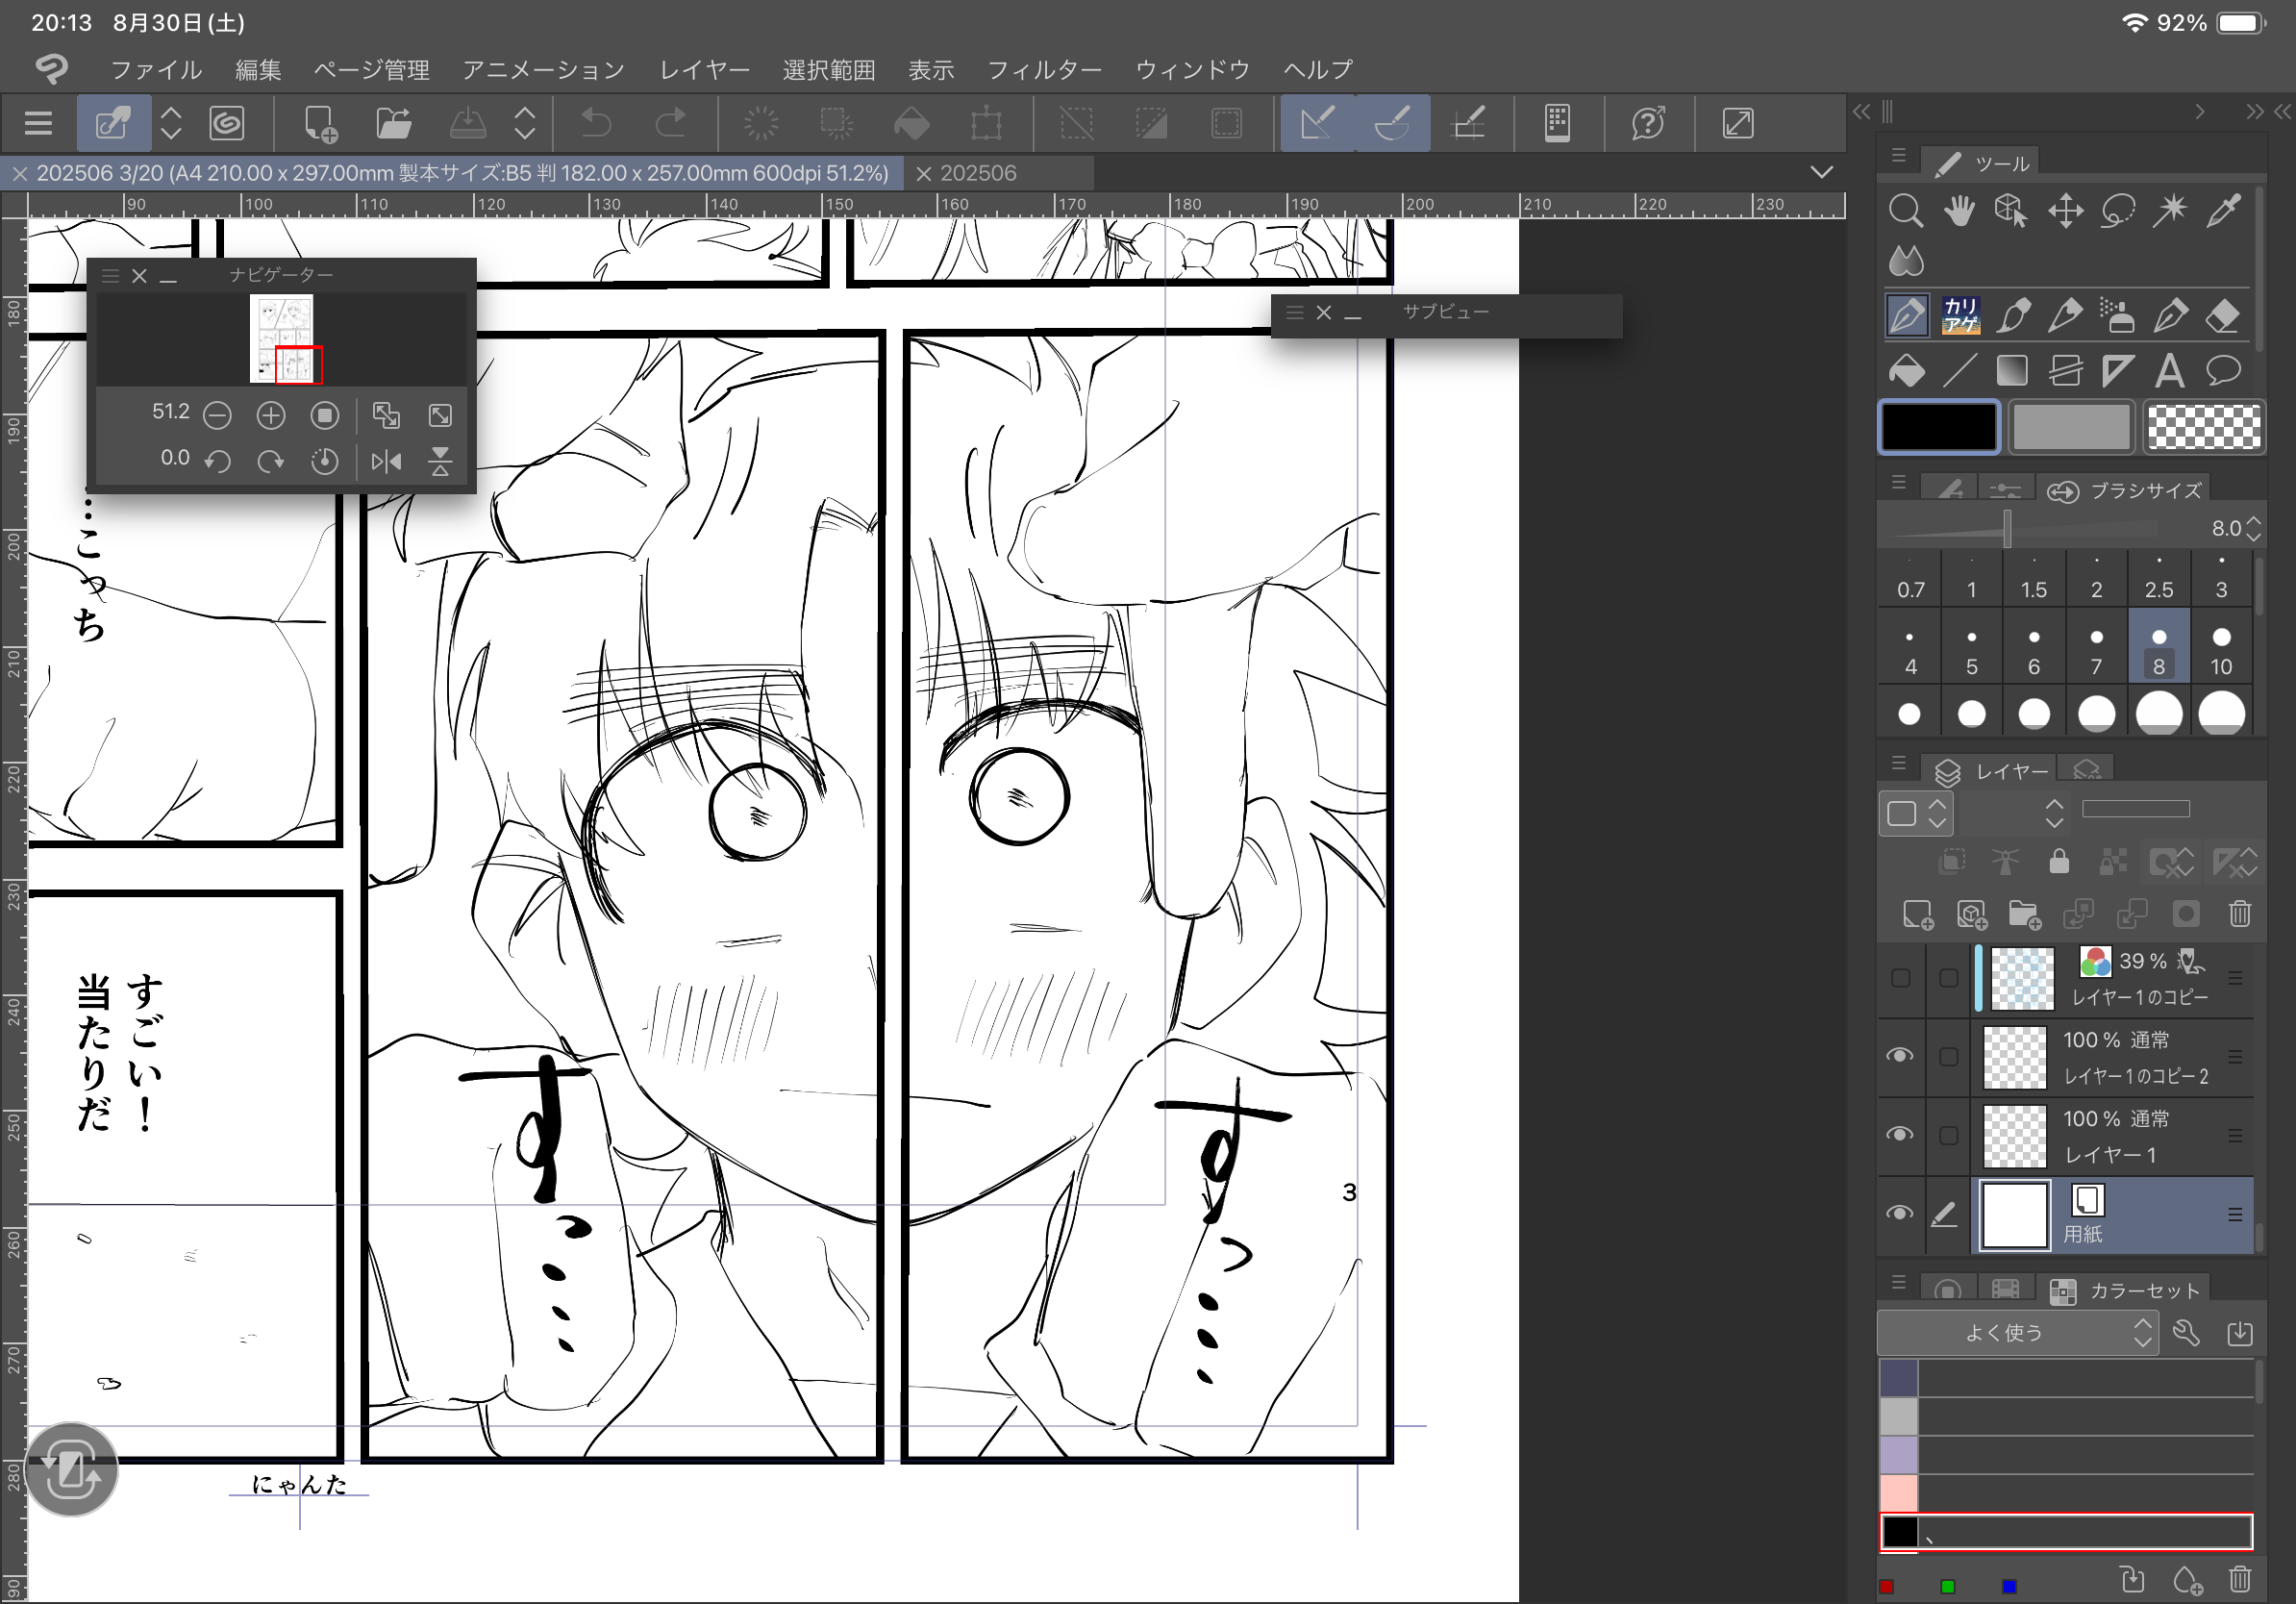
Task: Pick the Text tool
Action: [2168, 371]
